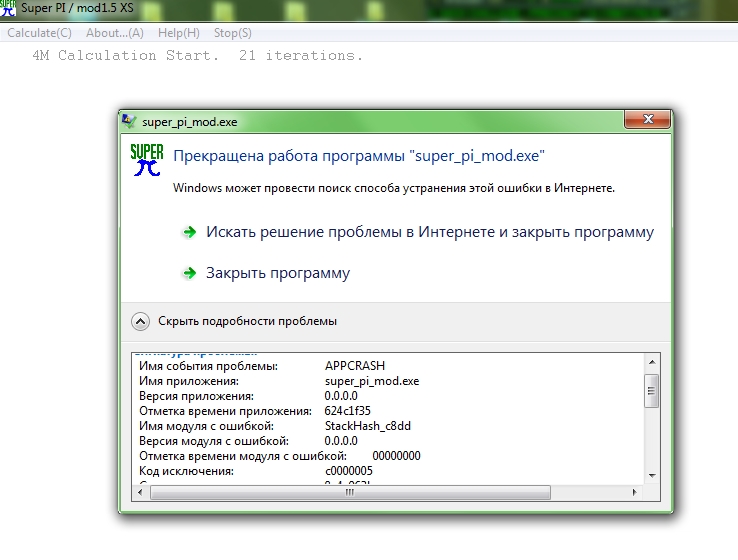Click 'Windows может провести поиск' description text
Image resolution: width=738 pixels, height=560 pixels.
(394, 188)
